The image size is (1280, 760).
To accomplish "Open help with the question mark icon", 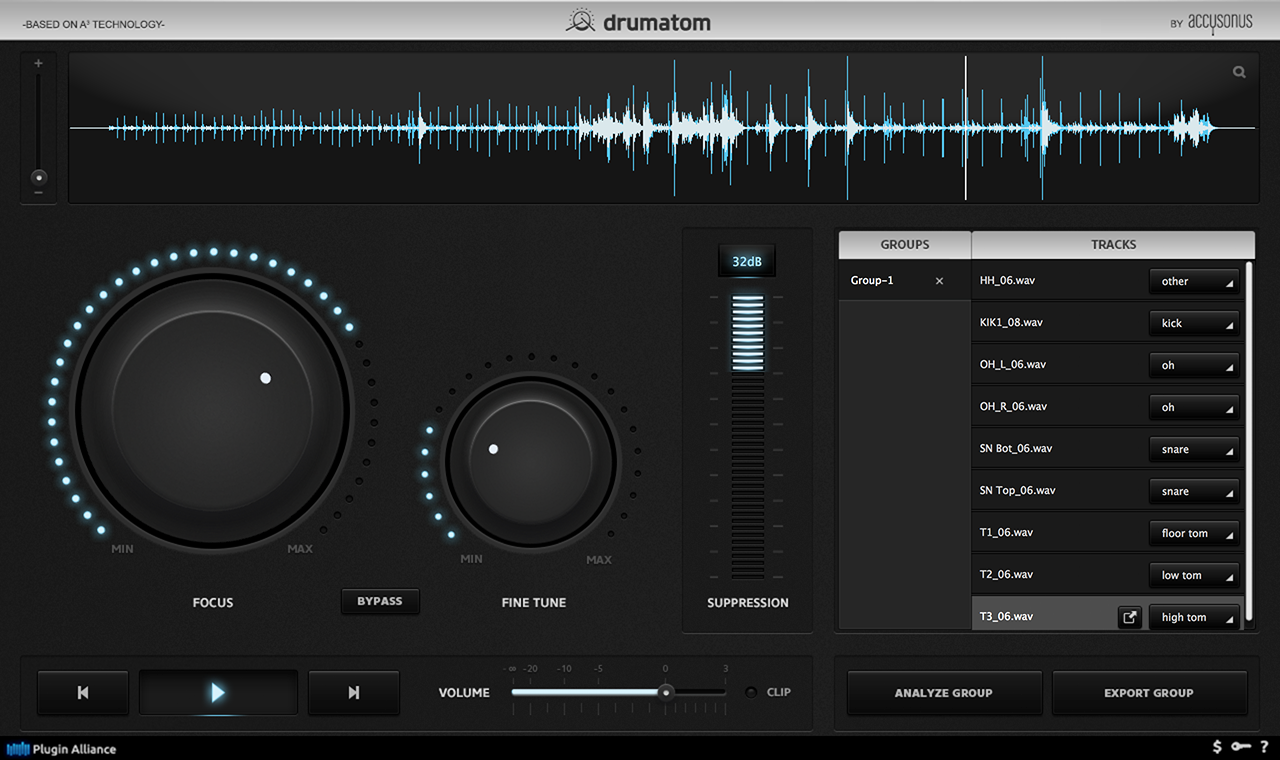I will (x=1264, y=747).
